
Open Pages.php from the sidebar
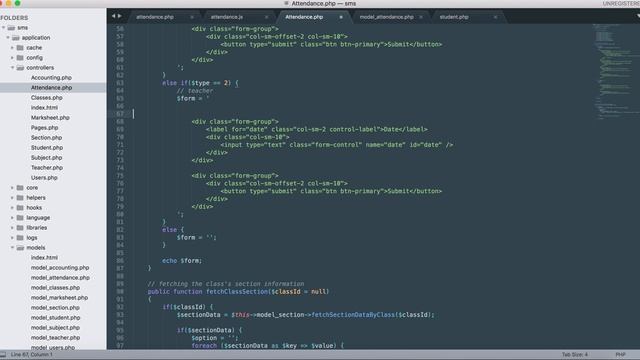point(44,128)
